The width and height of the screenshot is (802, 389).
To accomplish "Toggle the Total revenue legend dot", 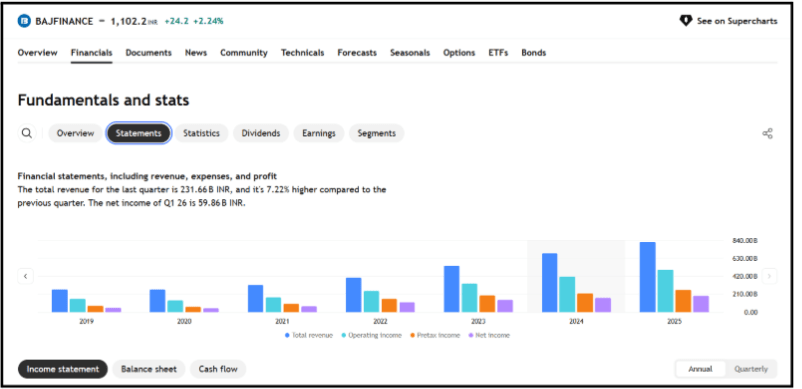I will 287,335.
